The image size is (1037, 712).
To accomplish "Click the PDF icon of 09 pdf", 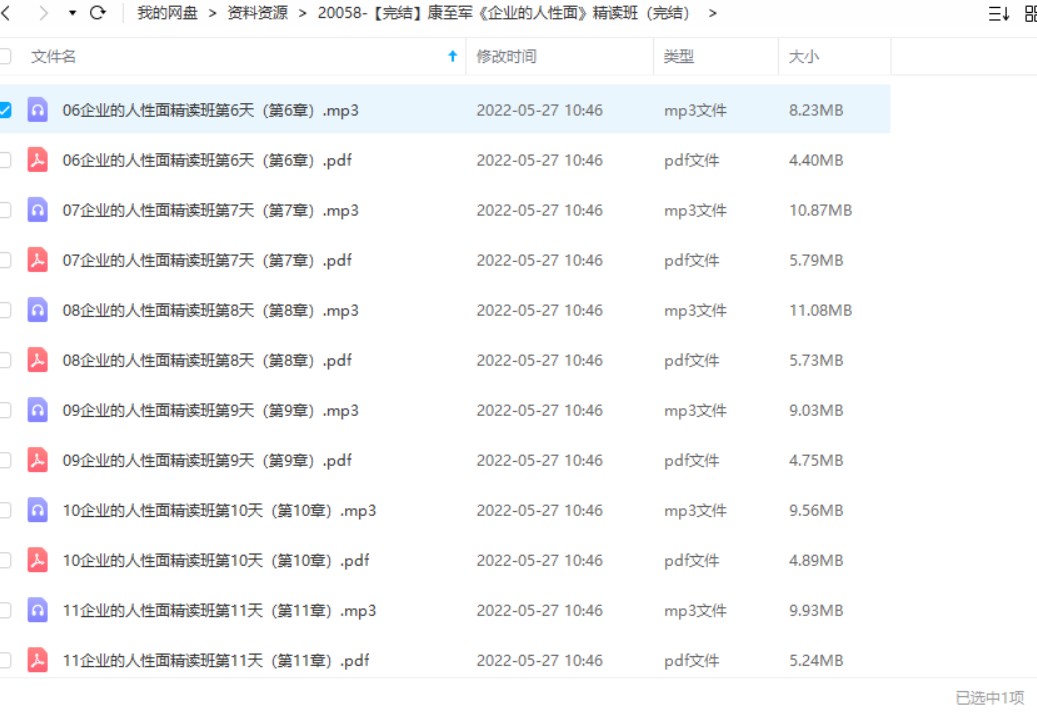I will [x=38, y=460].
